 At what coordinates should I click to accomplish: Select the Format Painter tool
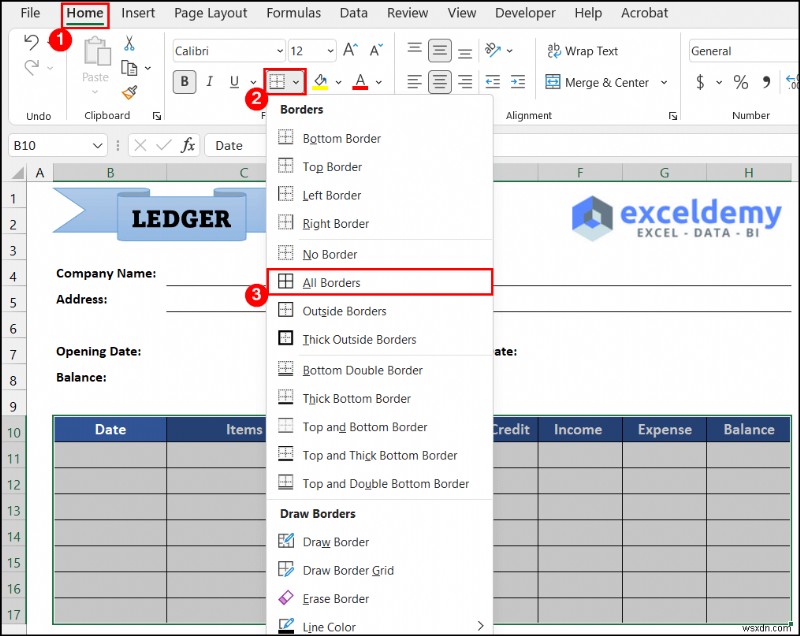click(x=128, y=91)
